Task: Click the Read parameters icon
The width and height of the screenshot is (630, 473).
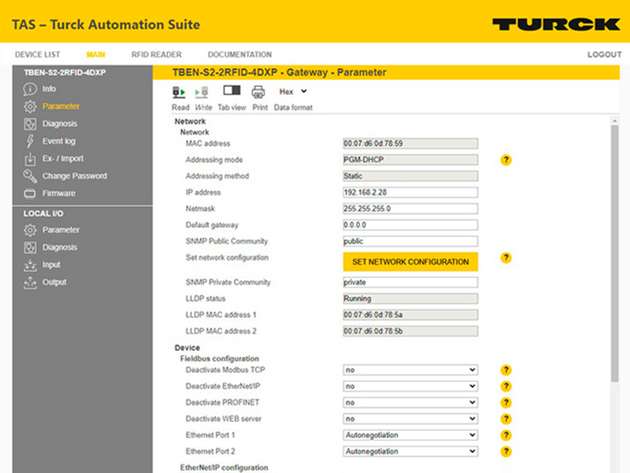Action: coord(179,92)
